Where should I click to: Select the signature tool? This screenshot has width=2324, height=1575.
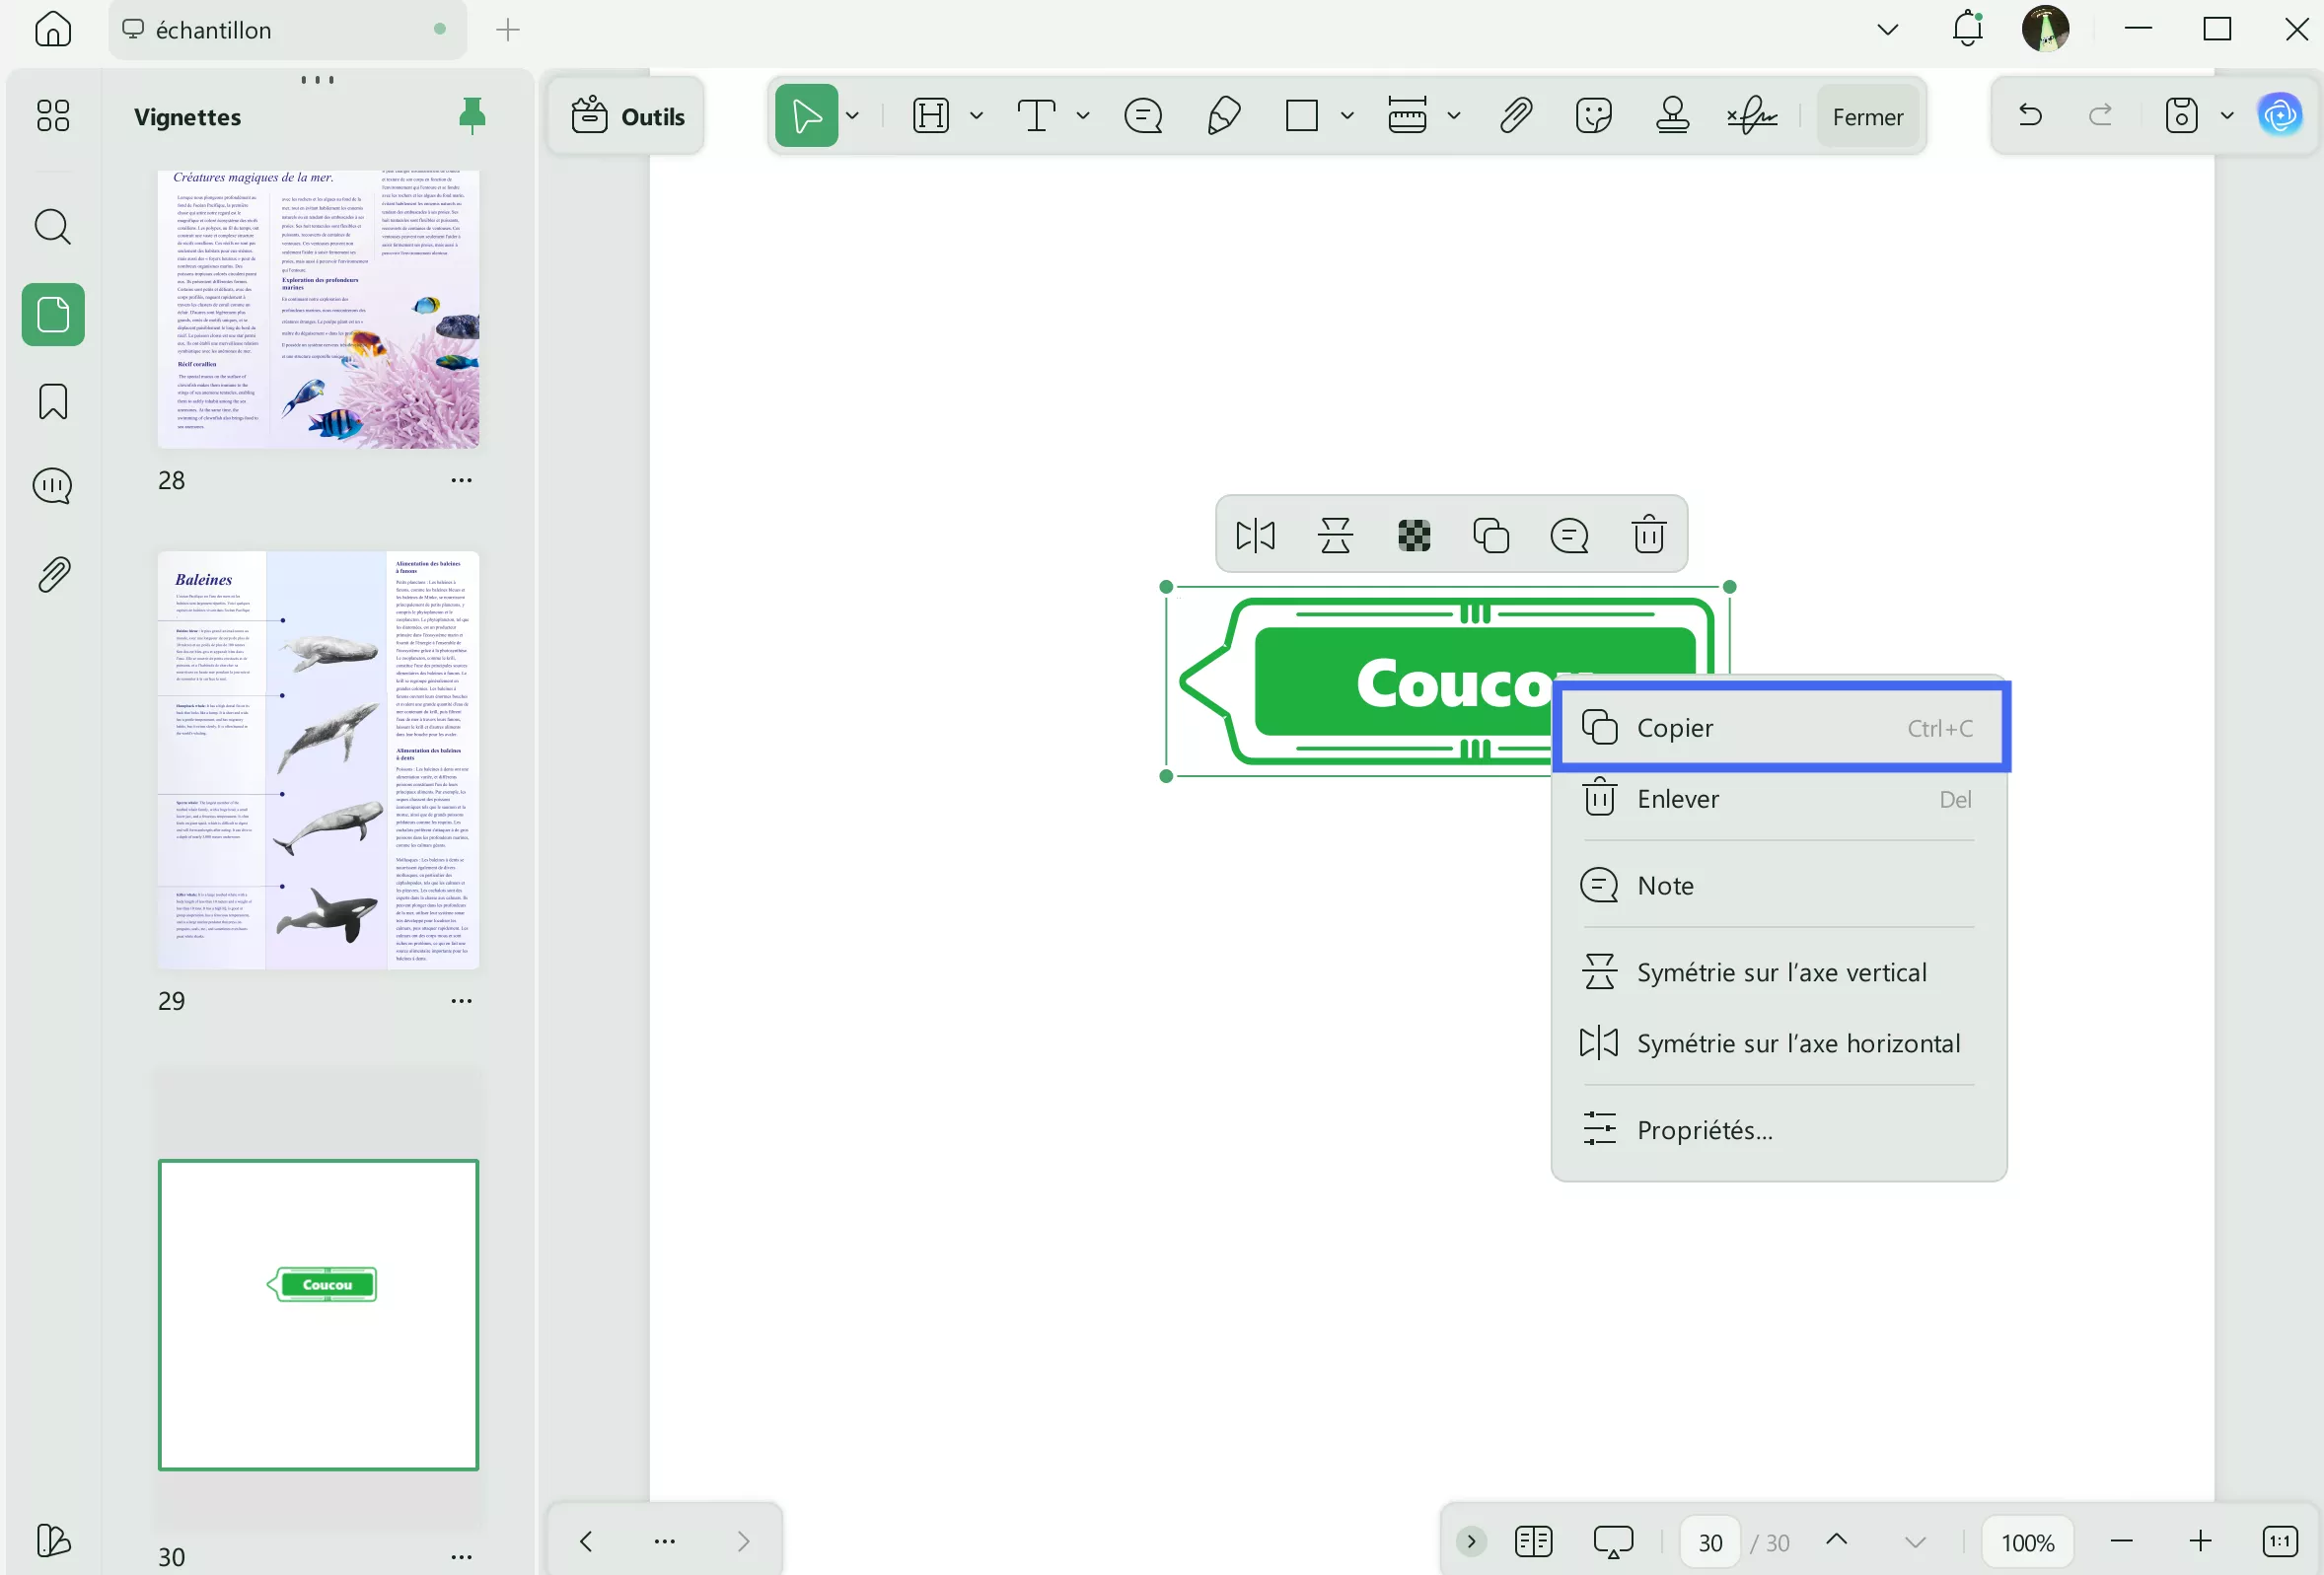pos(1751,115)
